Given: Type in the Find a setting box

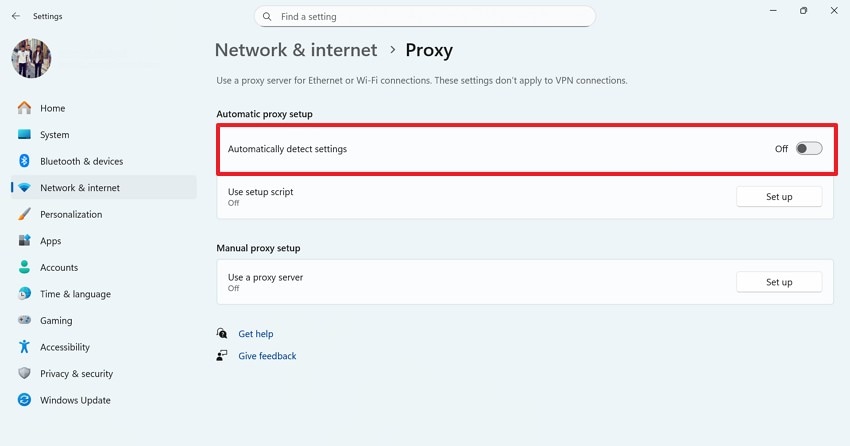Looking at the screenshot, I should coord(430,17).
